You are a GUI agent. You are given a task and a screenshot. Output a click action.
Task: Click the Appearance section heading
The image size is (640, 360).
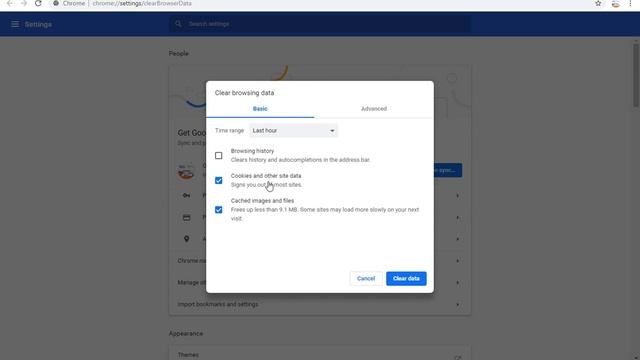click(186, 333)
